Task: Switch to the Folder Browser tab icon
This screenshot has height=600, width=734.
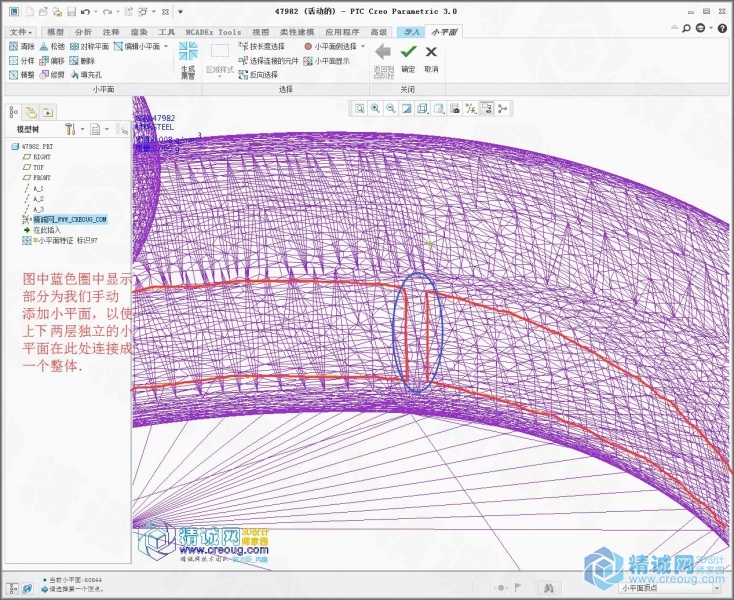Action: (31, 112)
